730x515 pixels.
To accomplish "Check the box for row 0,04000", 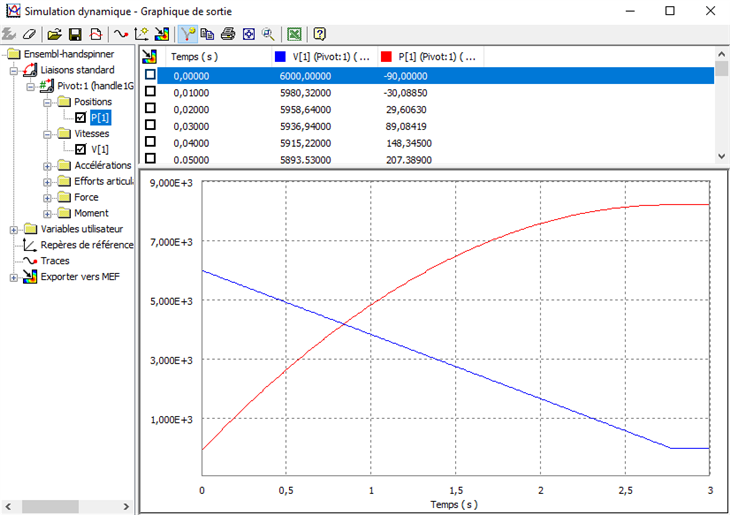I will coord(150,142).
